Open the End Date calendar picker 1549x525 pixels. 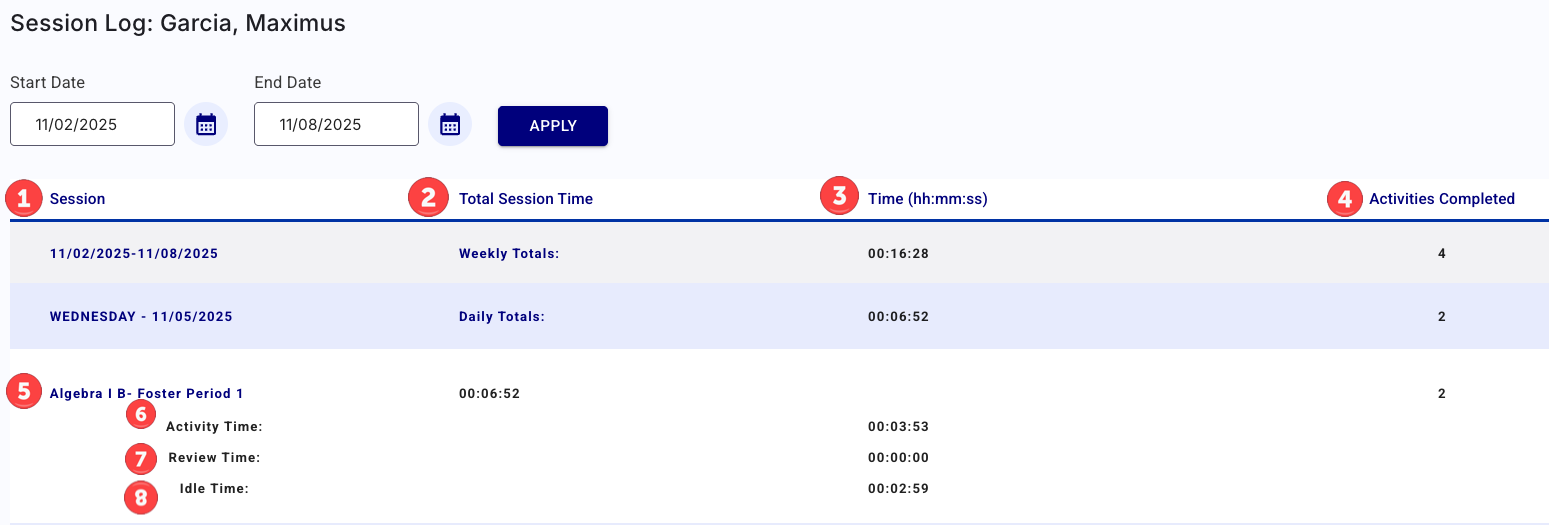(450, 125)
